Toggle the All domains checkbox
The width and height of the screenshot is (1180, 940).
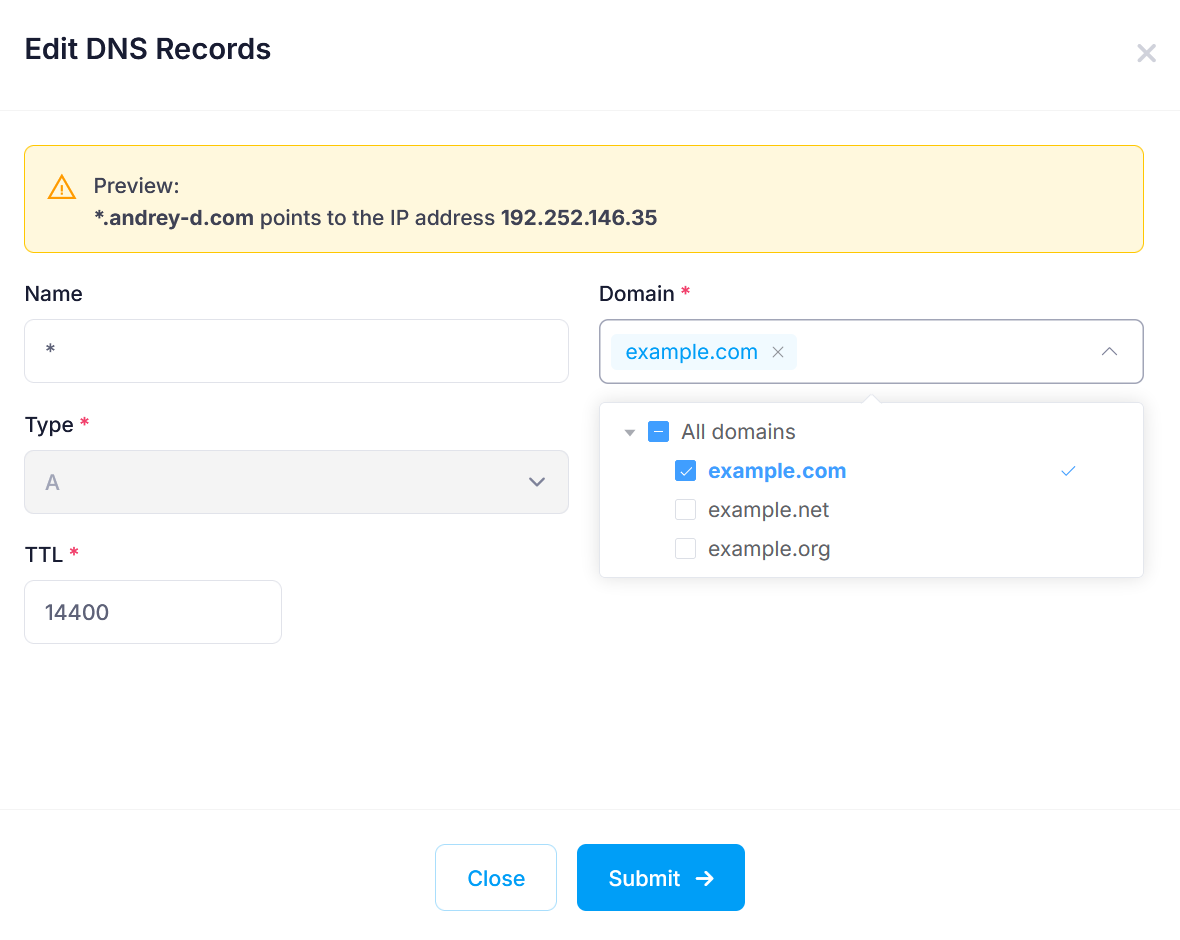coord(658,431)
